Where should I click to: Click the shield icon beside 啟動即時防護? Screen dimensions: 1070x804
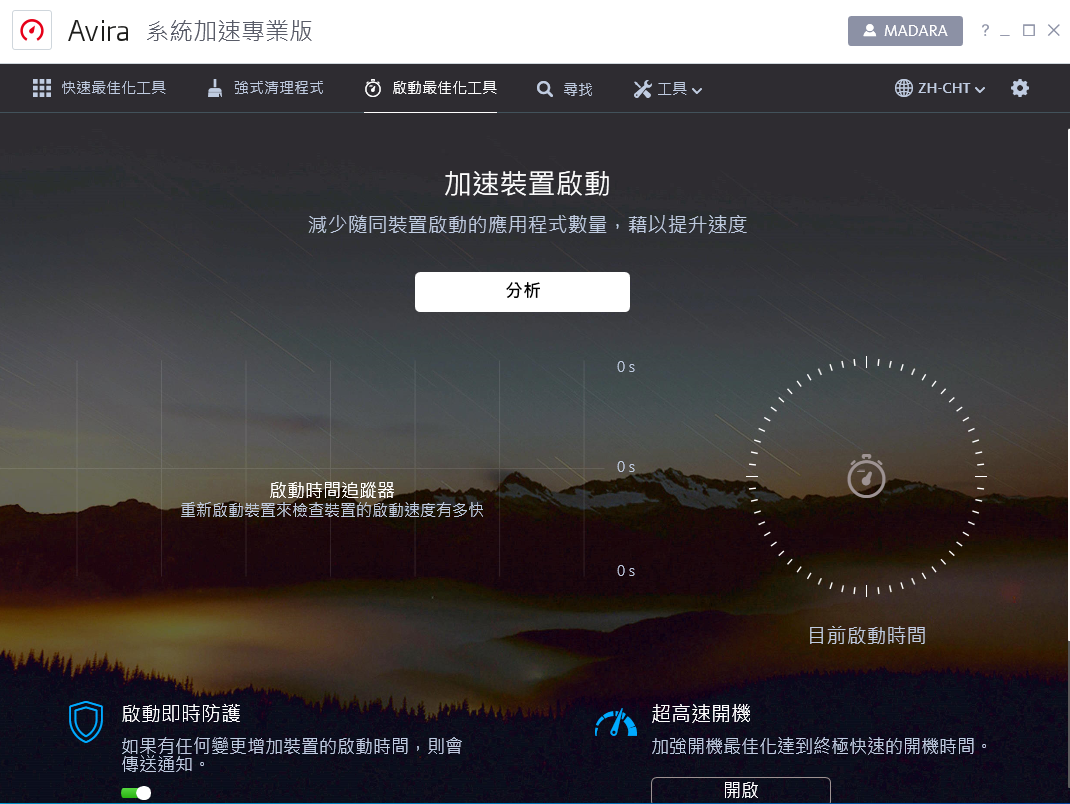coord(86,721)
